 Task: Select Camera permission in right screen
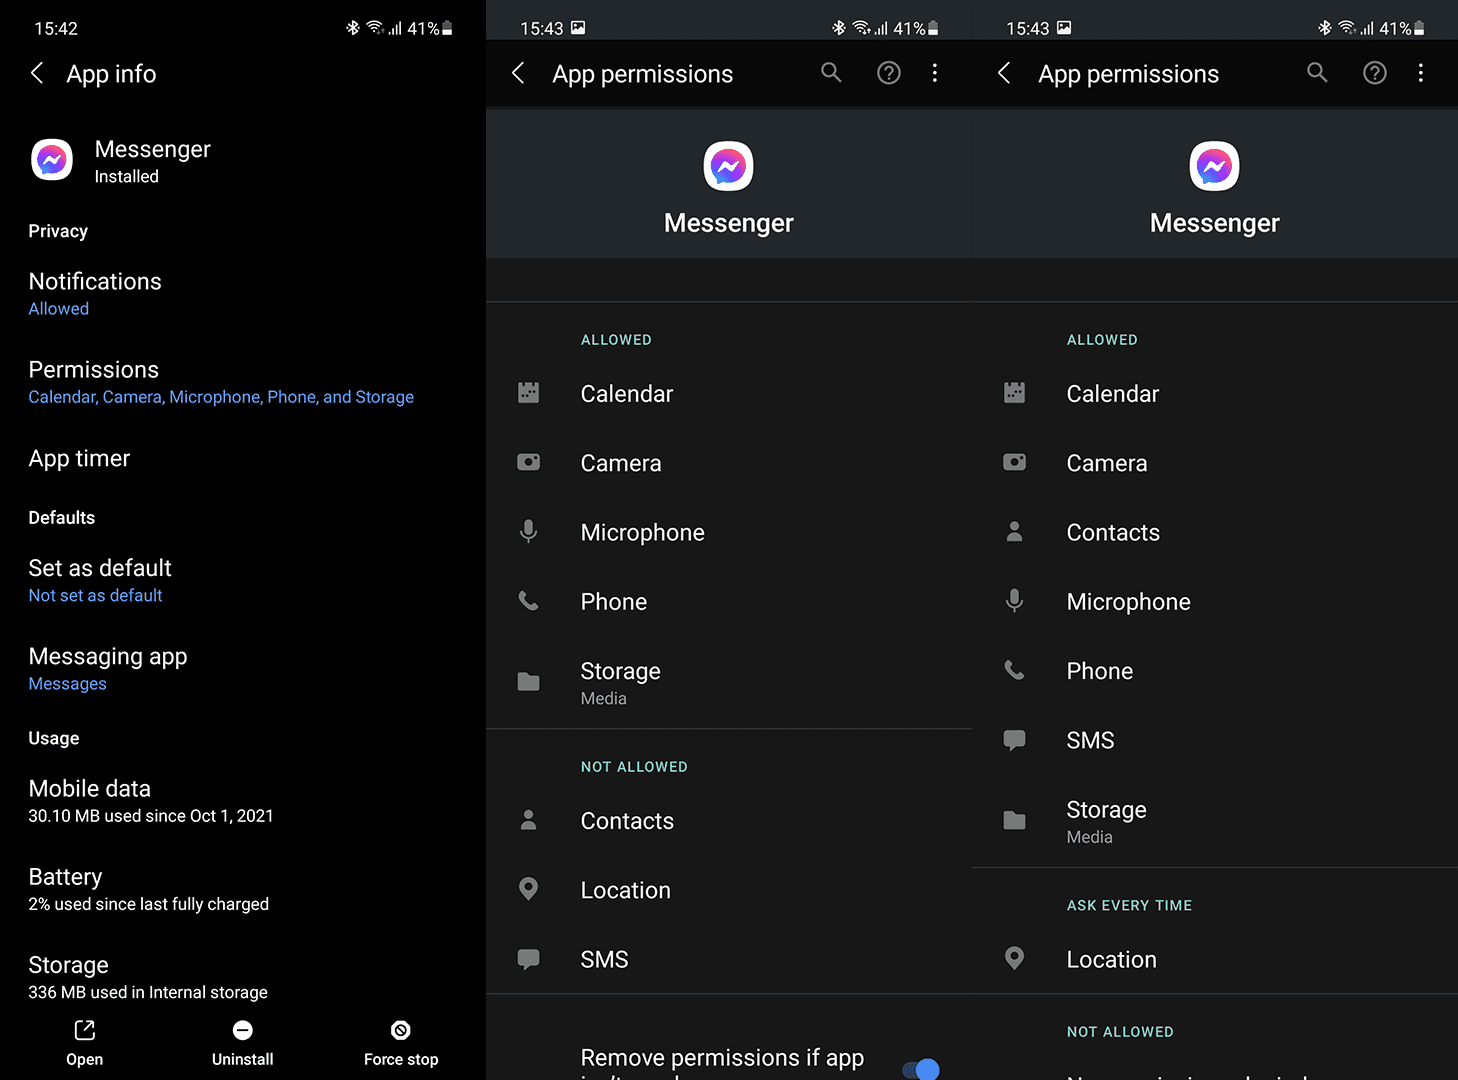tap(1215, 462)
